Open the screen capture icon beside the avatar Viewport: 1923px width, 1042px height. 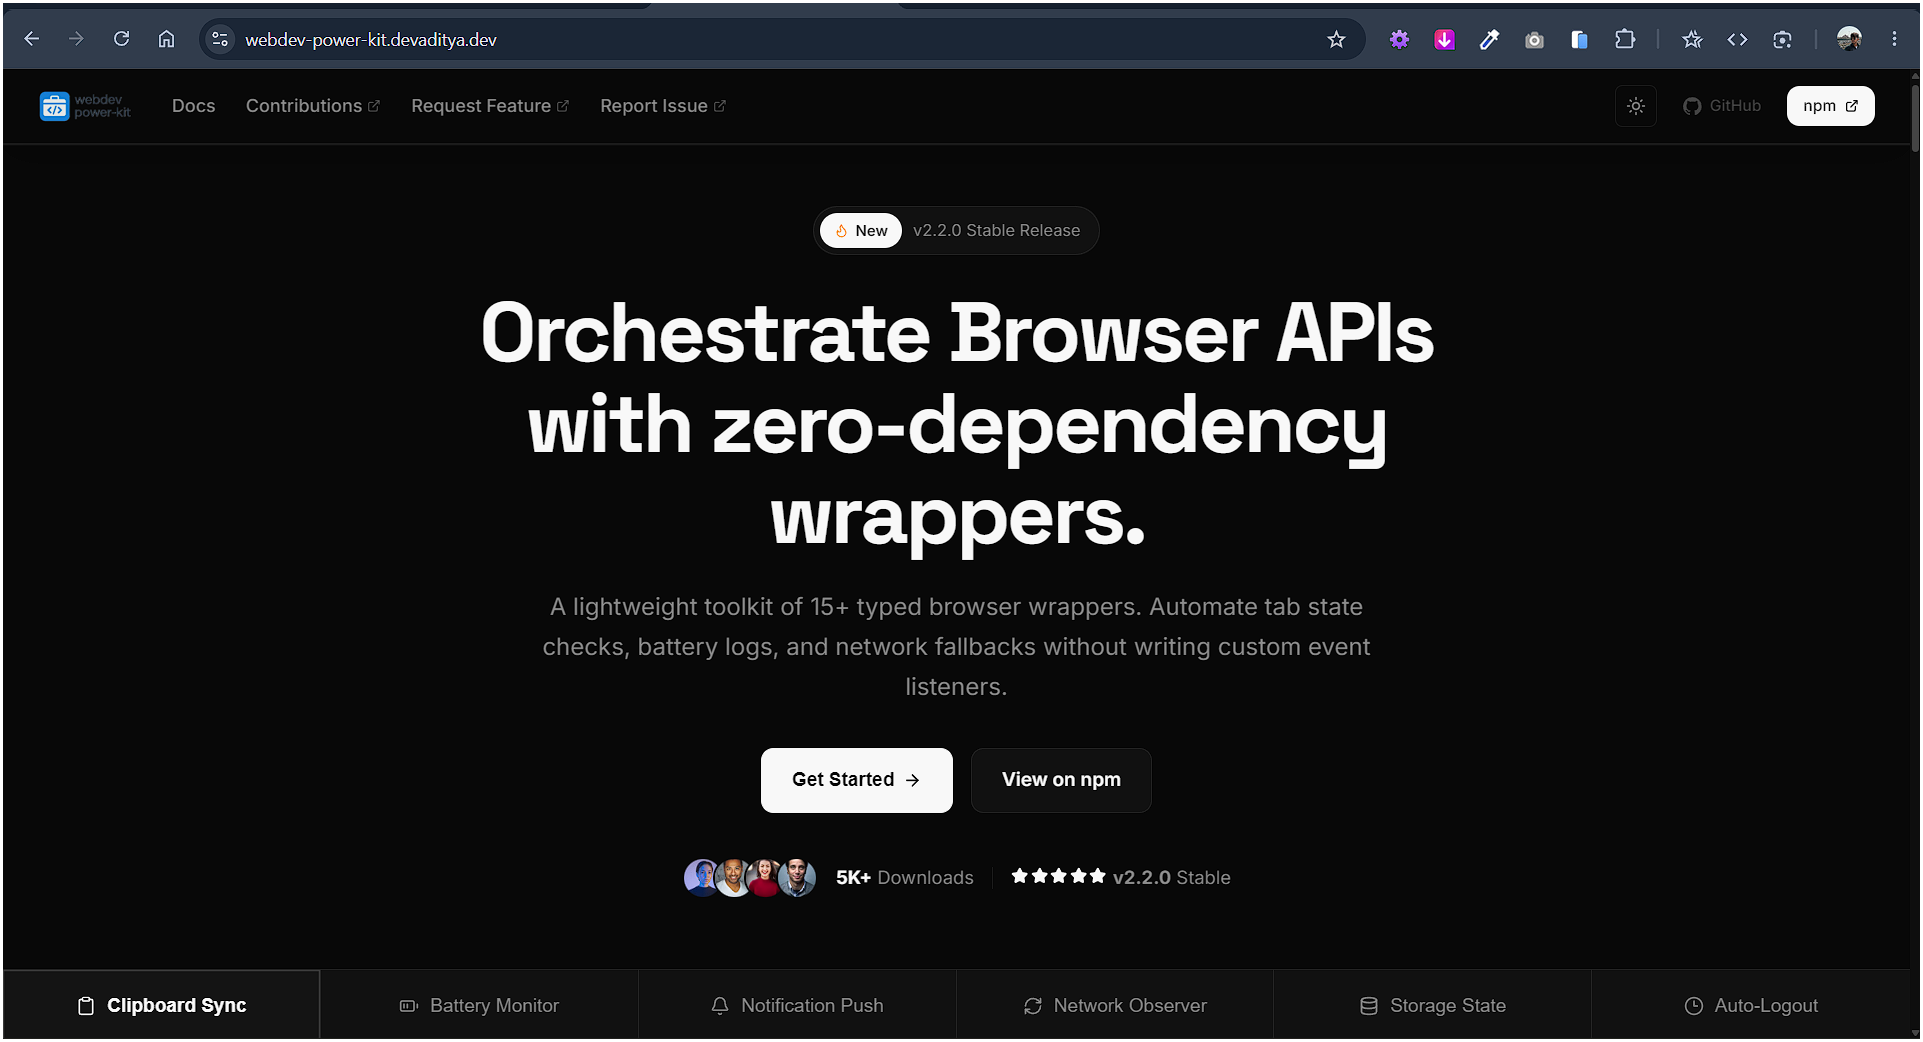coord(1782,39)
